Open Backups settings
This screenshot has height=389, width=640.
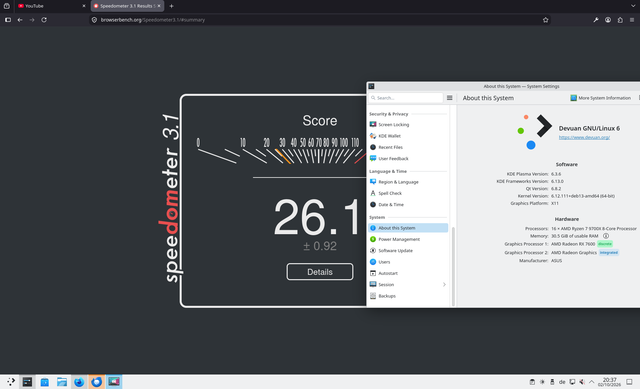point(408,296)
